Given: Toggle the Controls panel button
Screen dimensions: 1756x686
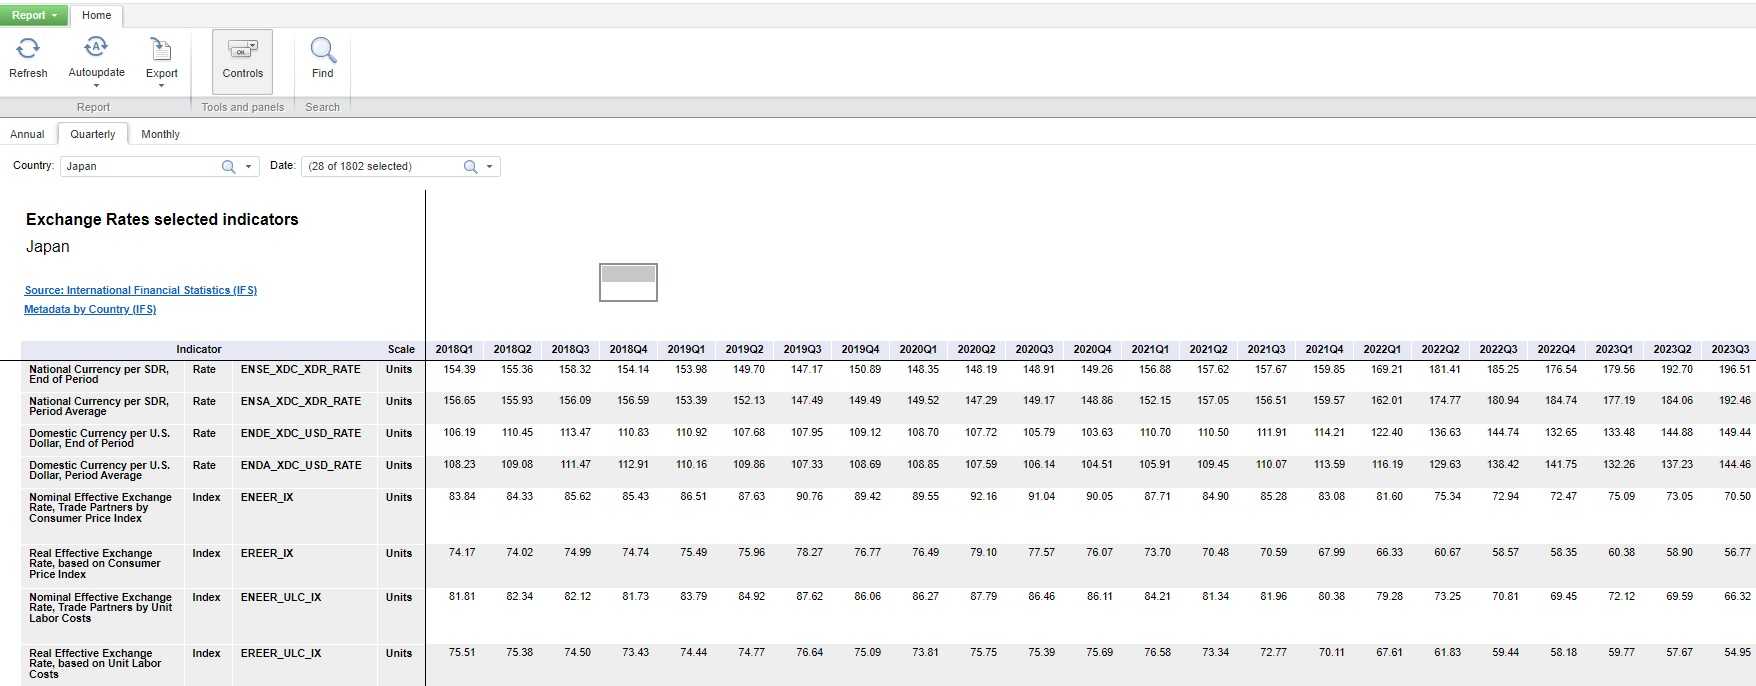Looking at the screenshot, I should click(242, 61).
